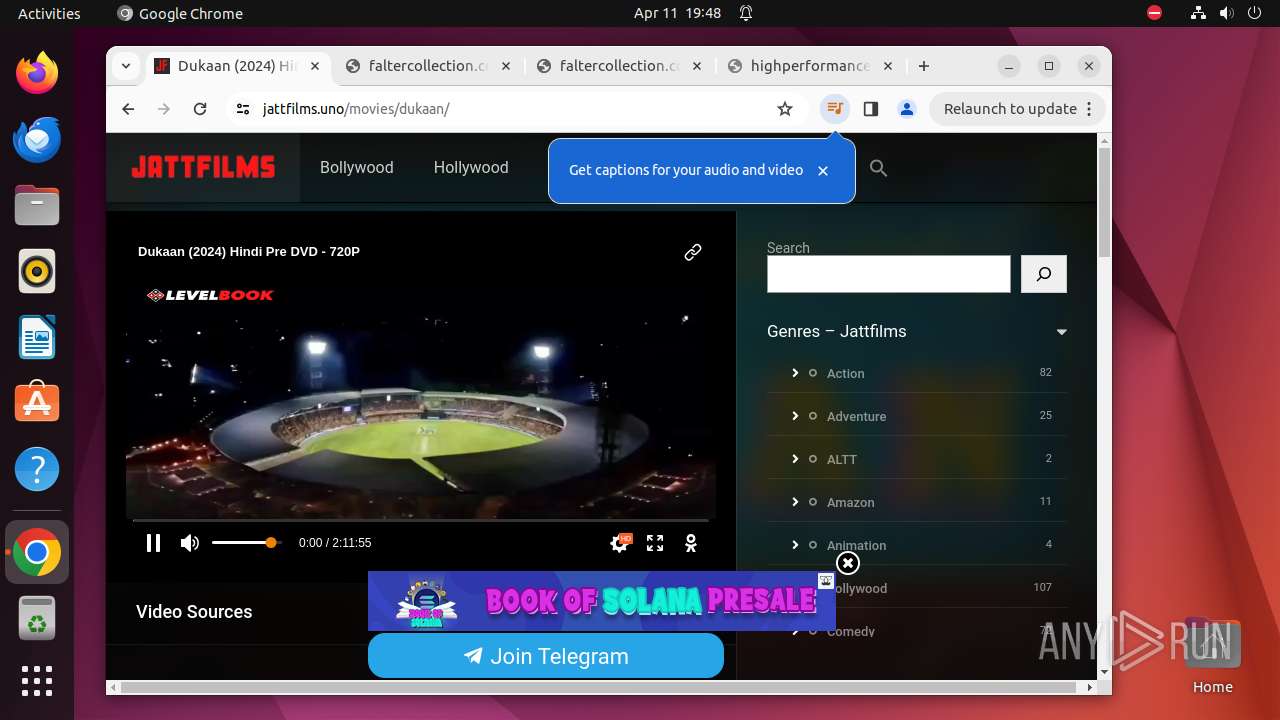The image size is (1280, 720).
Task: Open the Adventure genre link
Action: point(856,417)
